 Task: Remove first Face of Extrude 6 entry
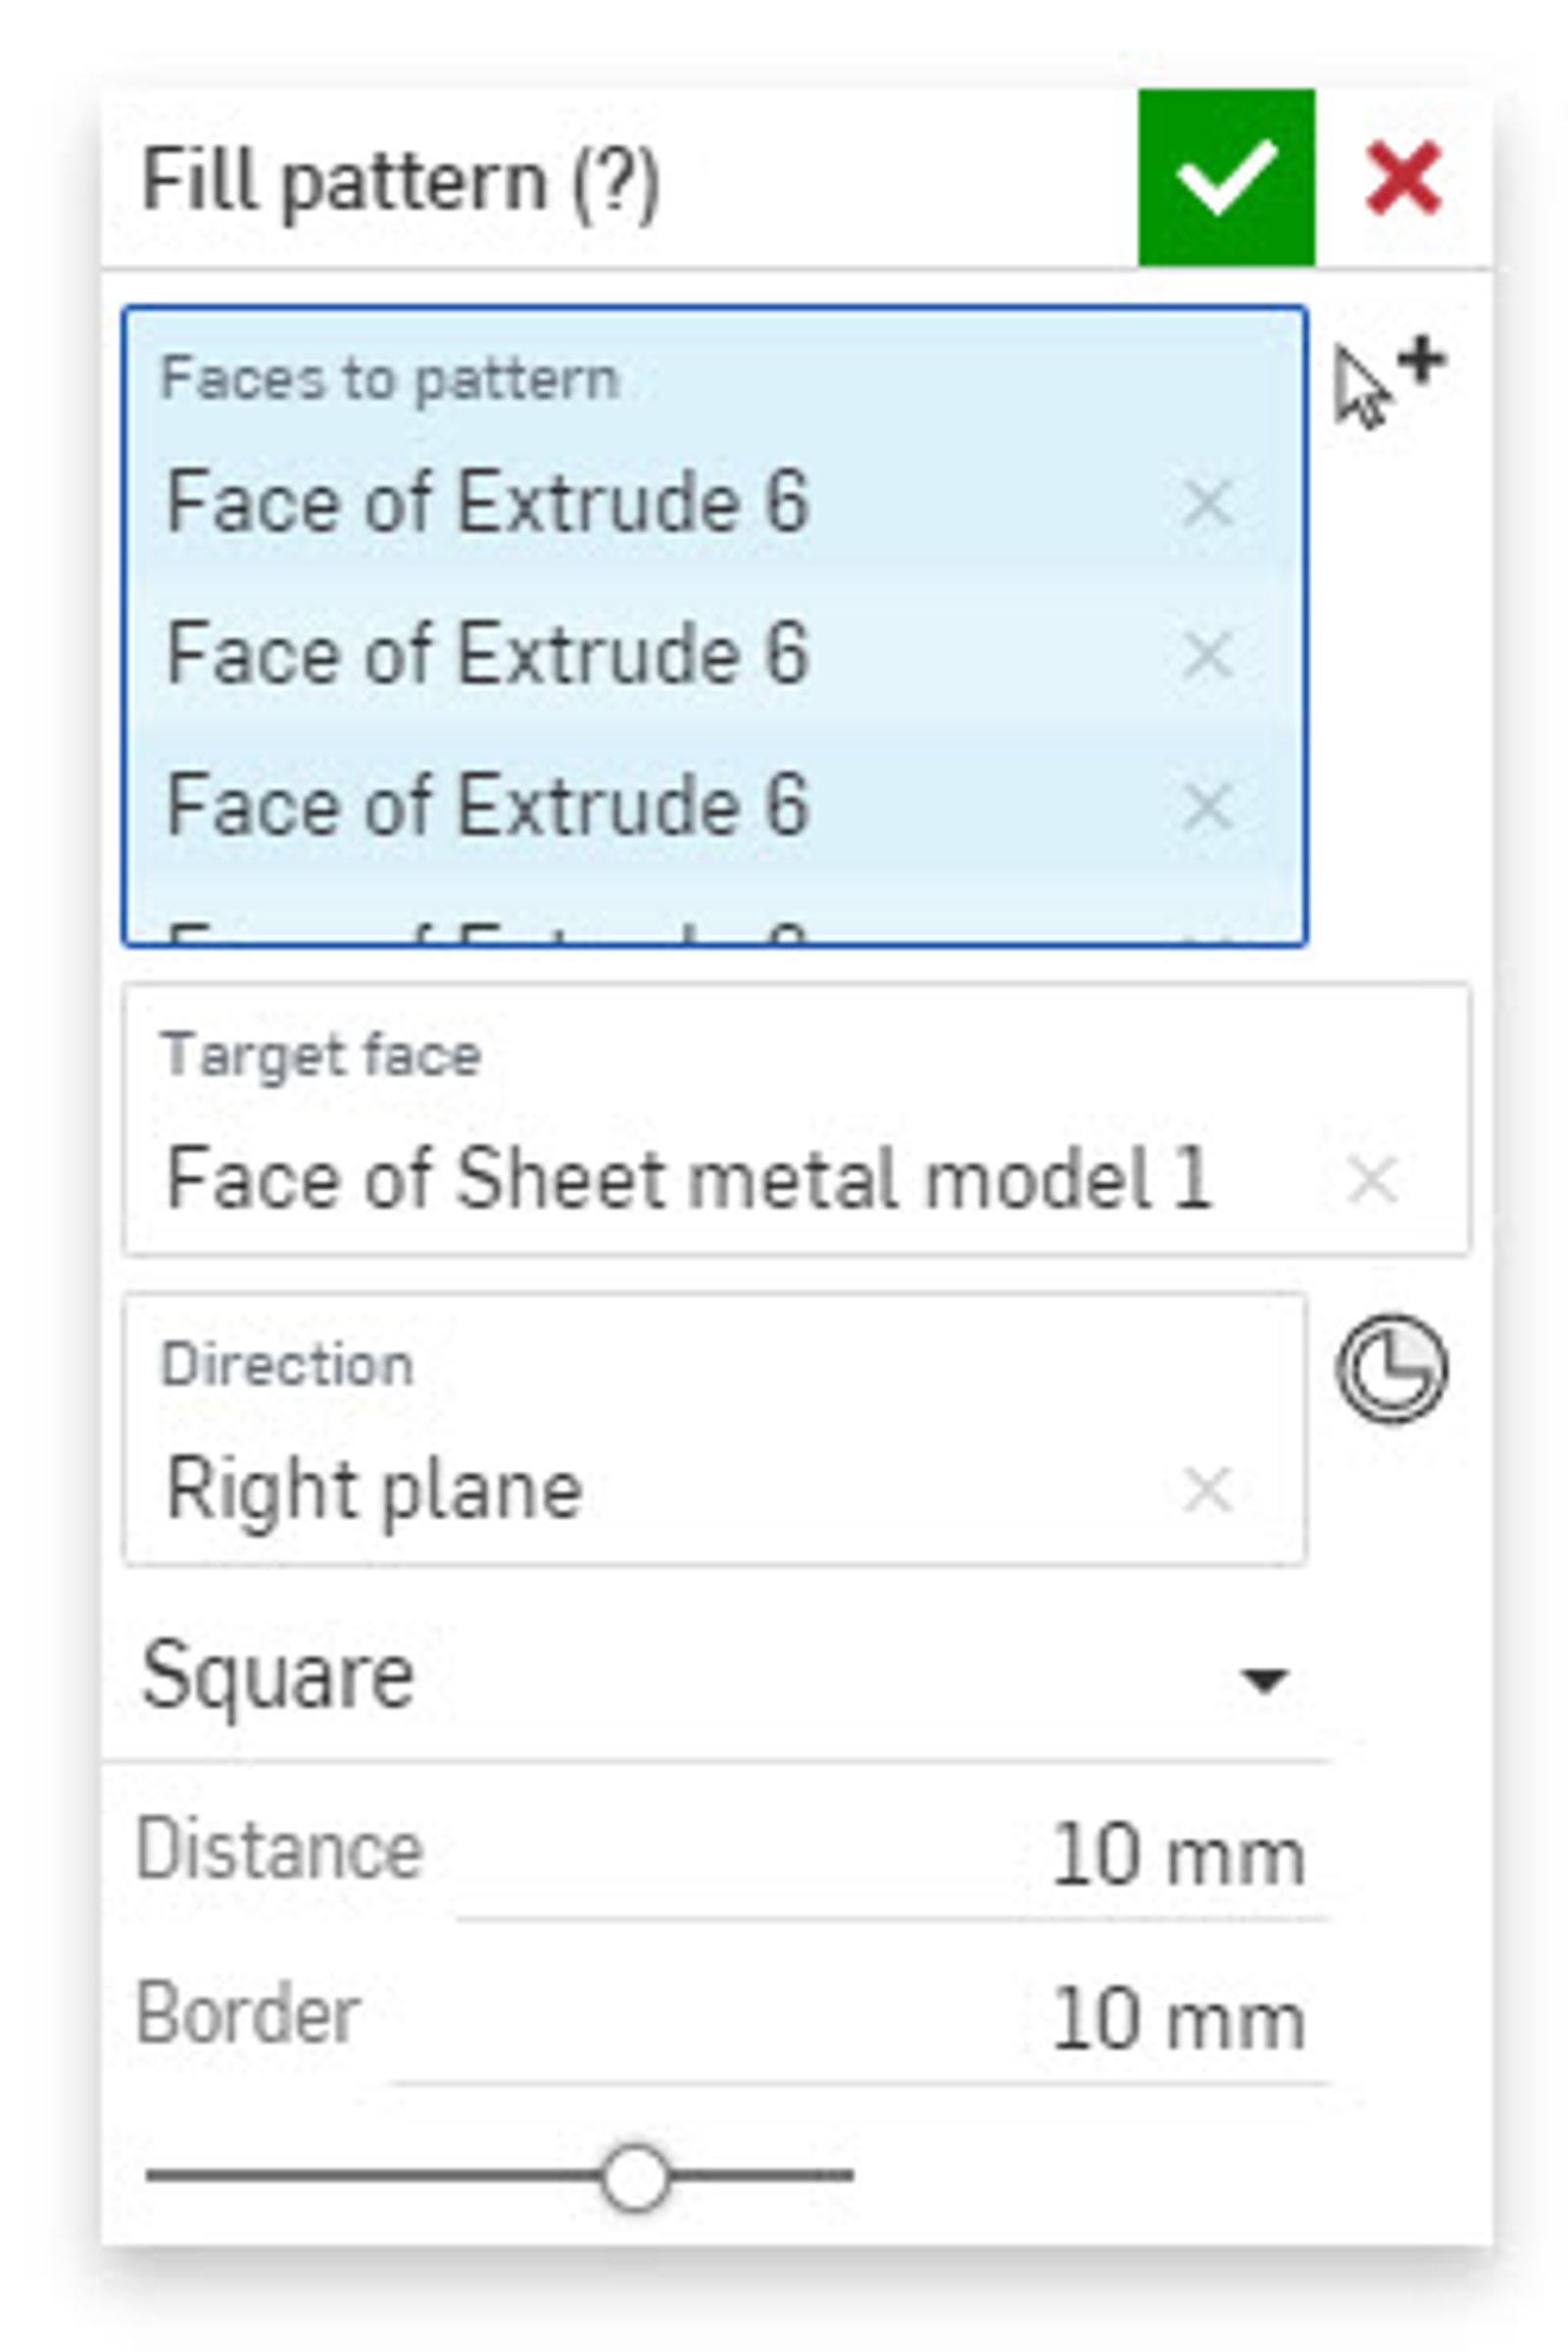pyautogui.click(x=1207, y=502)
